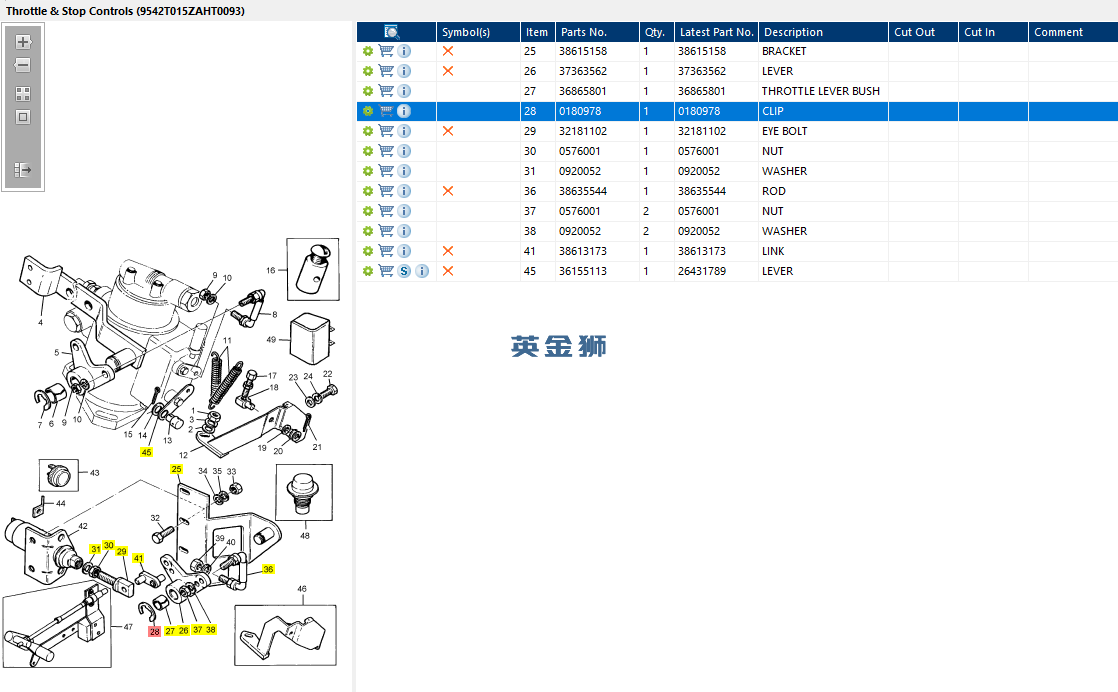This screenshot has width=1118, height=692.
Task: Add LINK 38613173 to the cart
Action: (x=386, y=251)
